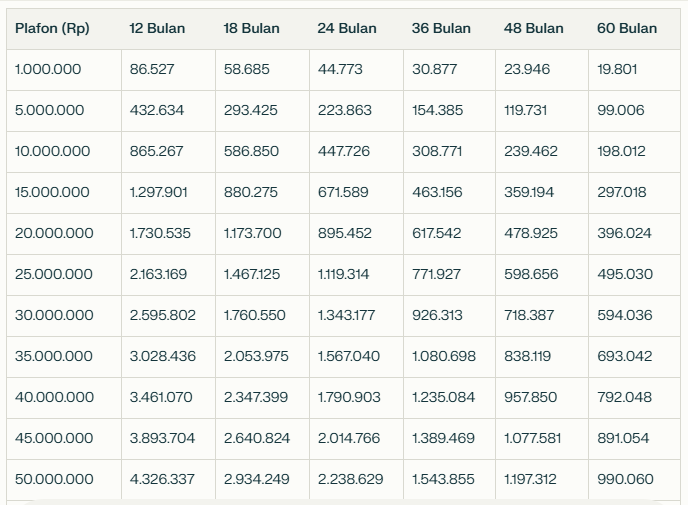
Task: Click the installment value 990.060
Action: pyautogui.click(x=626, y=479)
